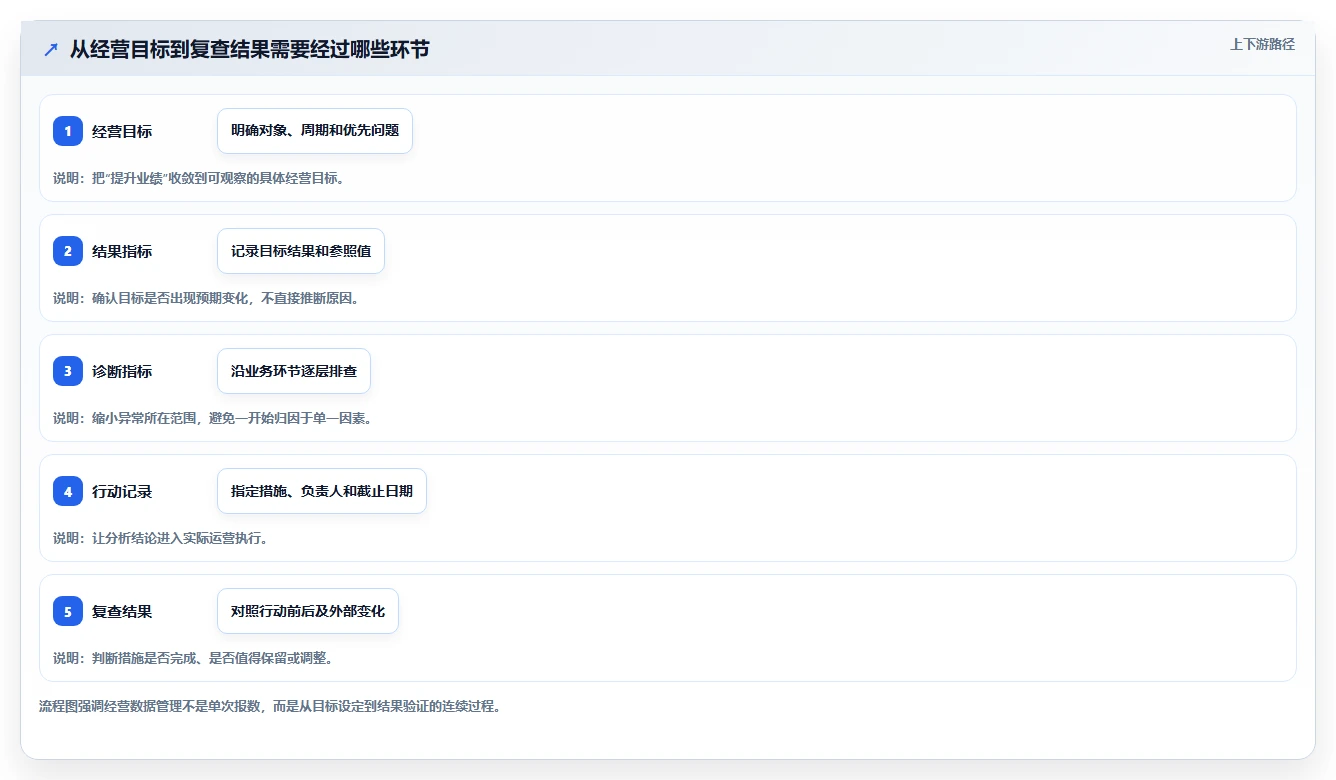Select the 记录目标结果和参照值 chip

click(301, 251)
